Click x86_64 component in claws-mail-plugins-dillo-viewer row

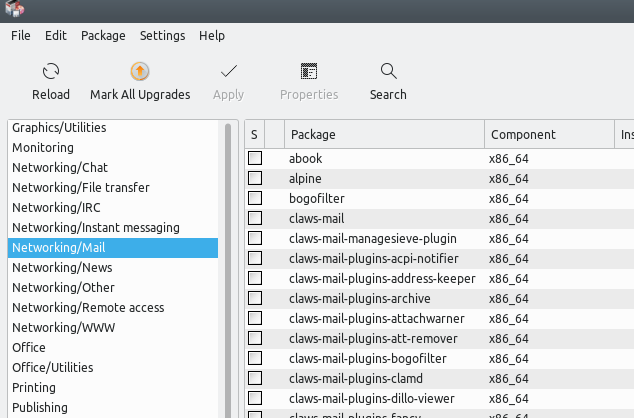click(509, 399)
